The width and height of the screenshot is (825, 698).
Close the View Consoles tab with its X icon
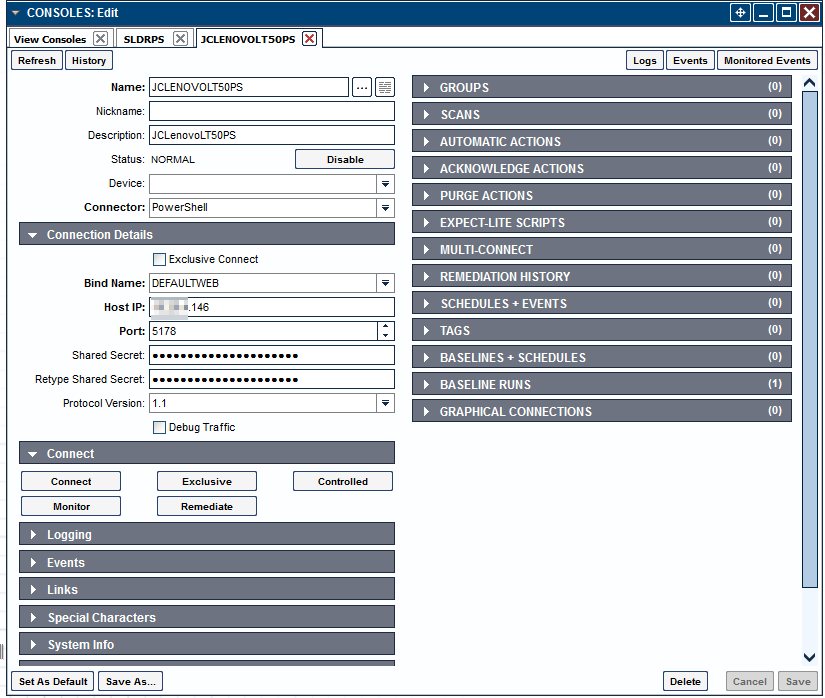(x=100, y=39)
